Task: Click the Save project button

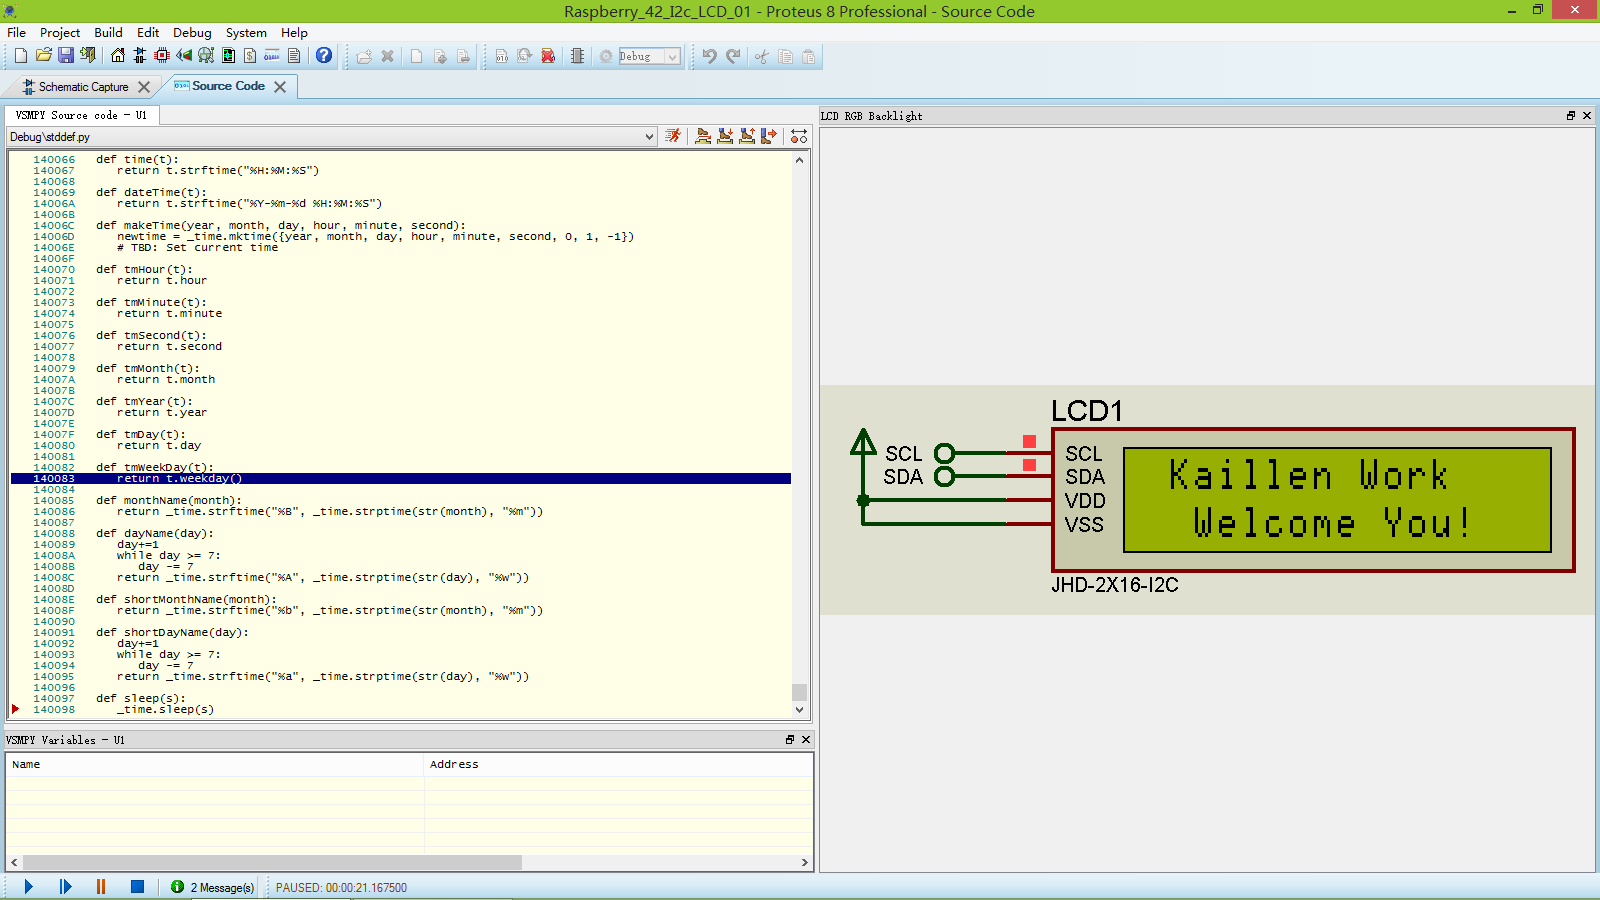Action: click(x=66, y=56)
